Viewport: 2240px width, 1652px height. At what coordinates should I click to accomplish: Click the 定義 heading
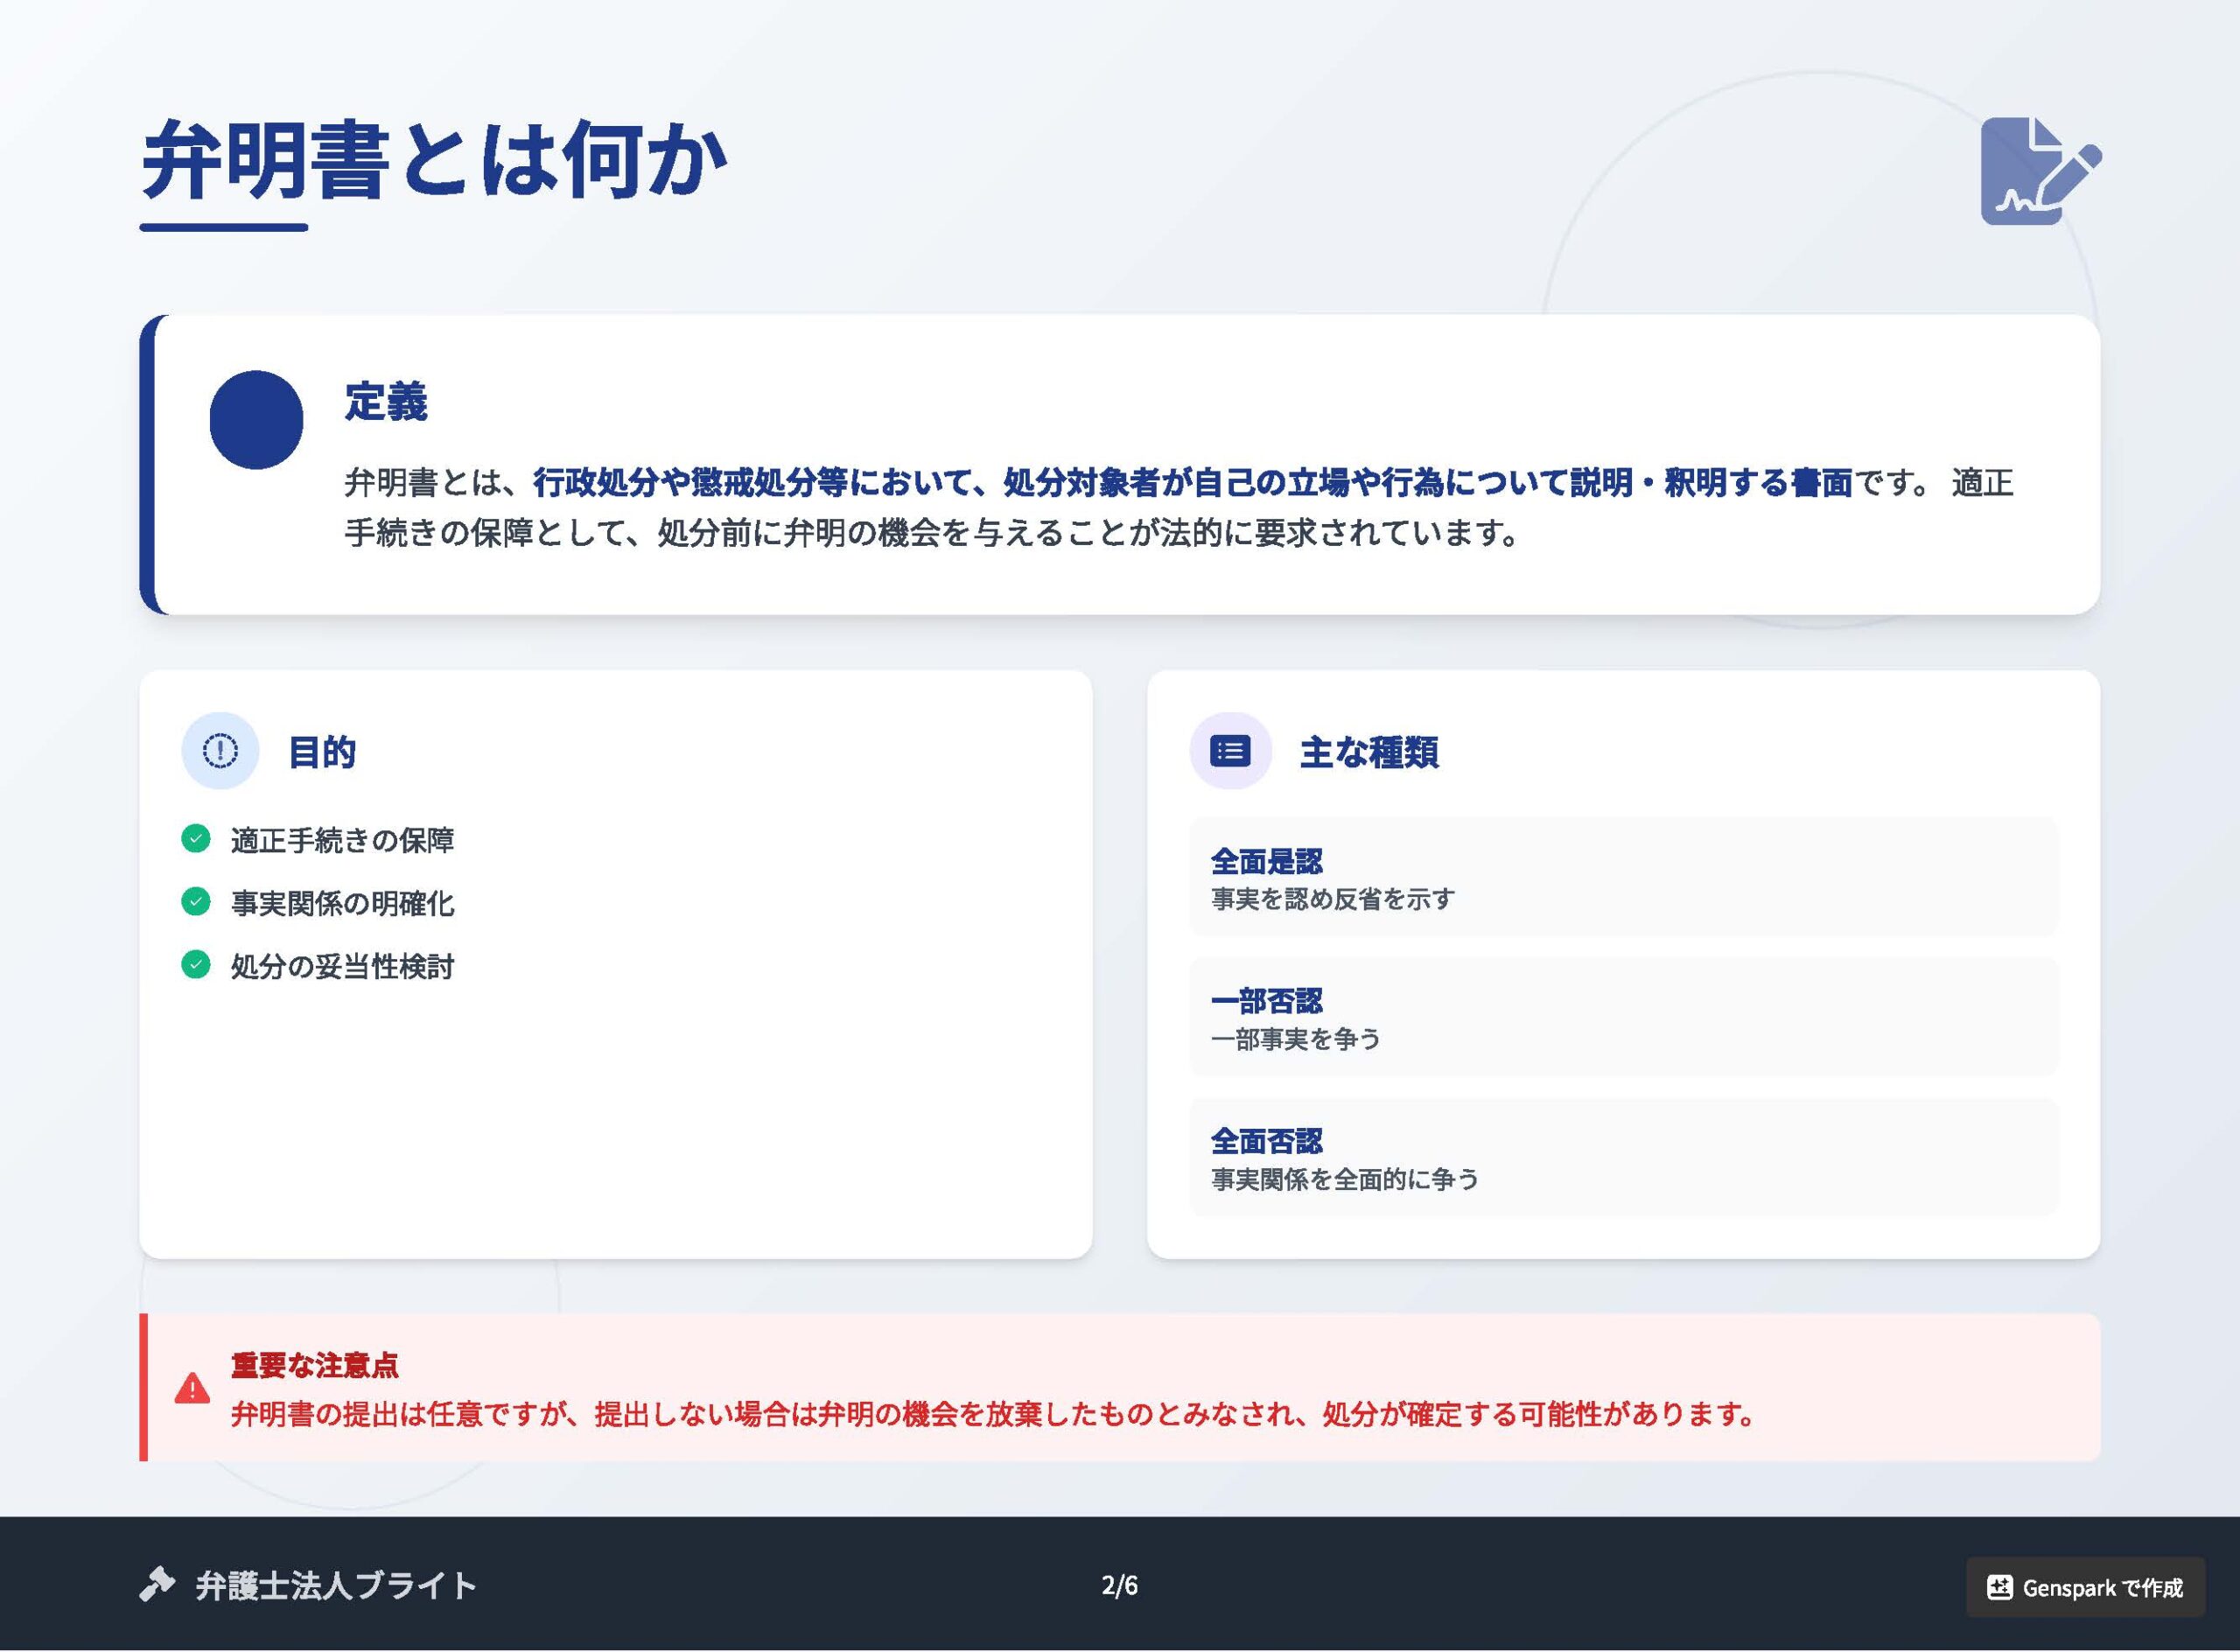[x=386, y=402]
